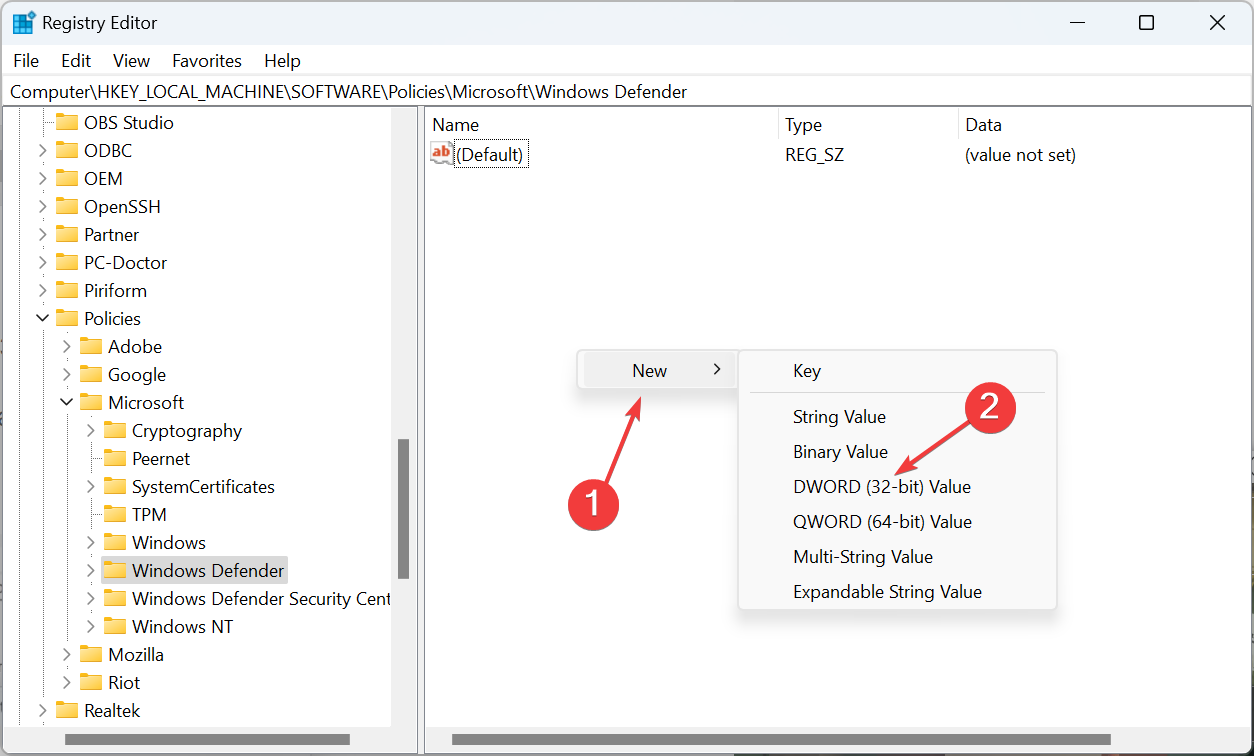Collapse the Microsoft key
This screenshot has width=1254, height=756.
point(67,403)
